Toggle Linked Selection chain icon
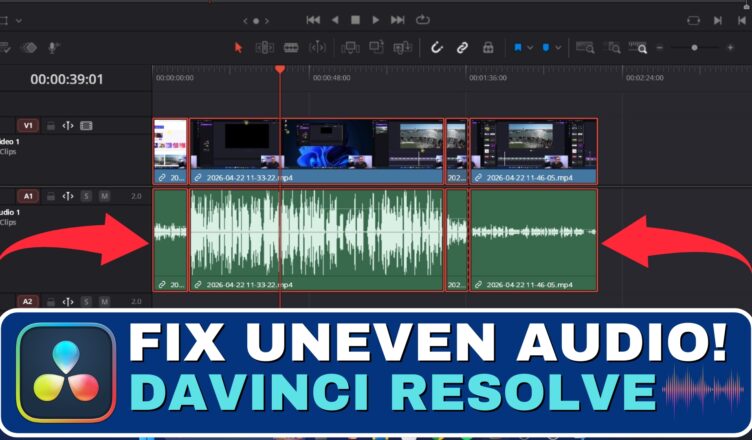 (462, 48)
